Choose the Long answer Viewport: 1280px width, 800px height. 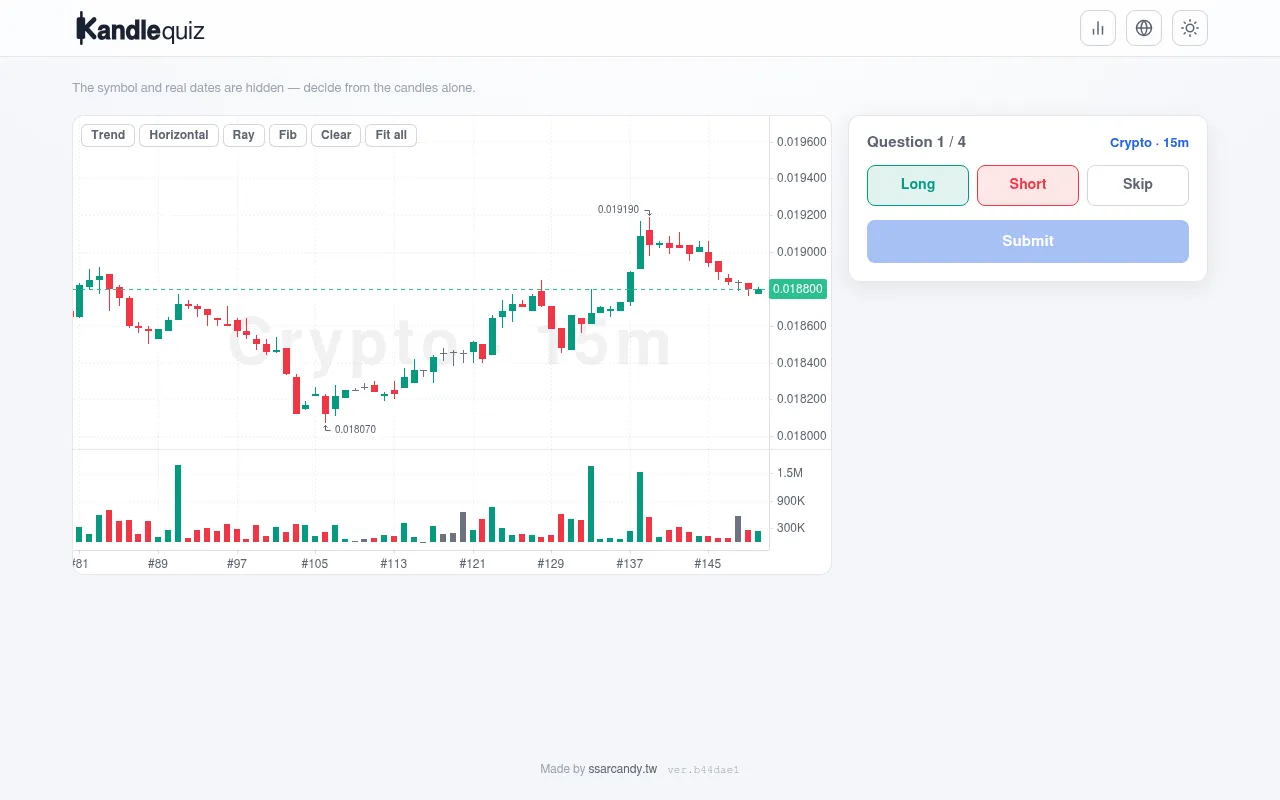918,185
